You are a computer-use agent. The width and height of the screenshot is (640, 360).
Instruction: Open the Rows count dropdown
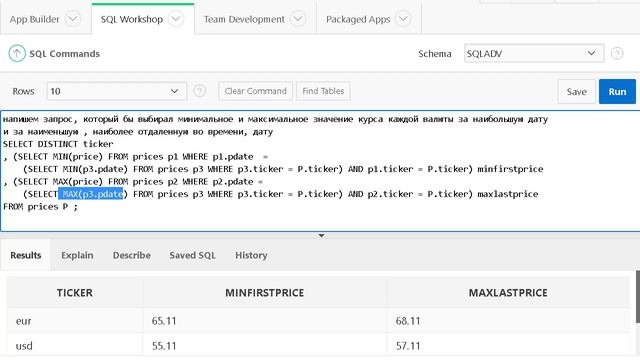pyautogui.click(x=116, y=91)
